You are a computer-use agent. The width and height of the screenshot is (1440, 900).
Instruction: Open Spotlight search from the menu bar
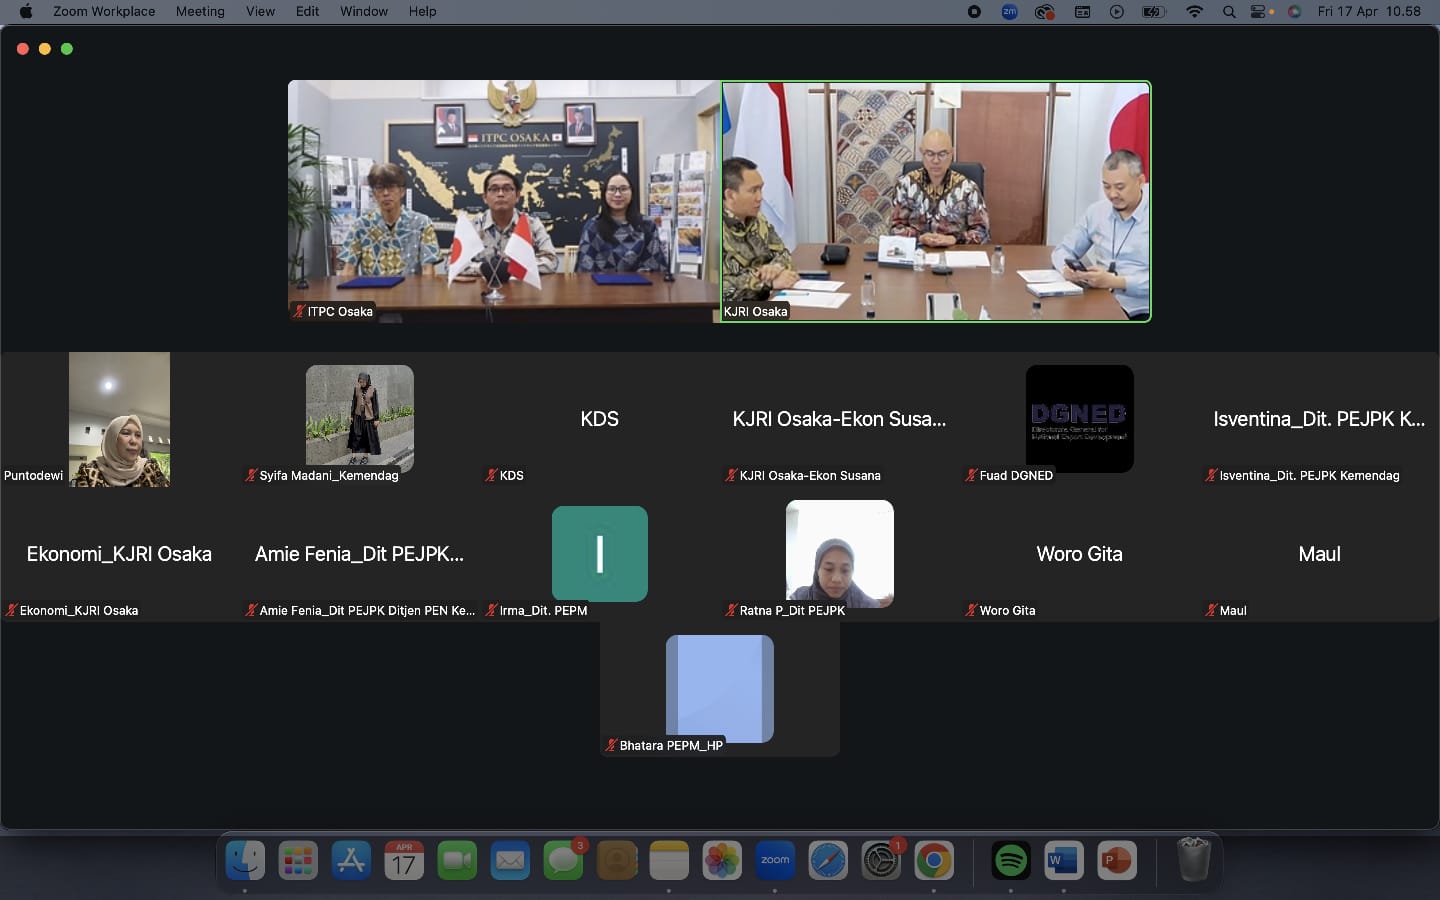point(1228,12)
